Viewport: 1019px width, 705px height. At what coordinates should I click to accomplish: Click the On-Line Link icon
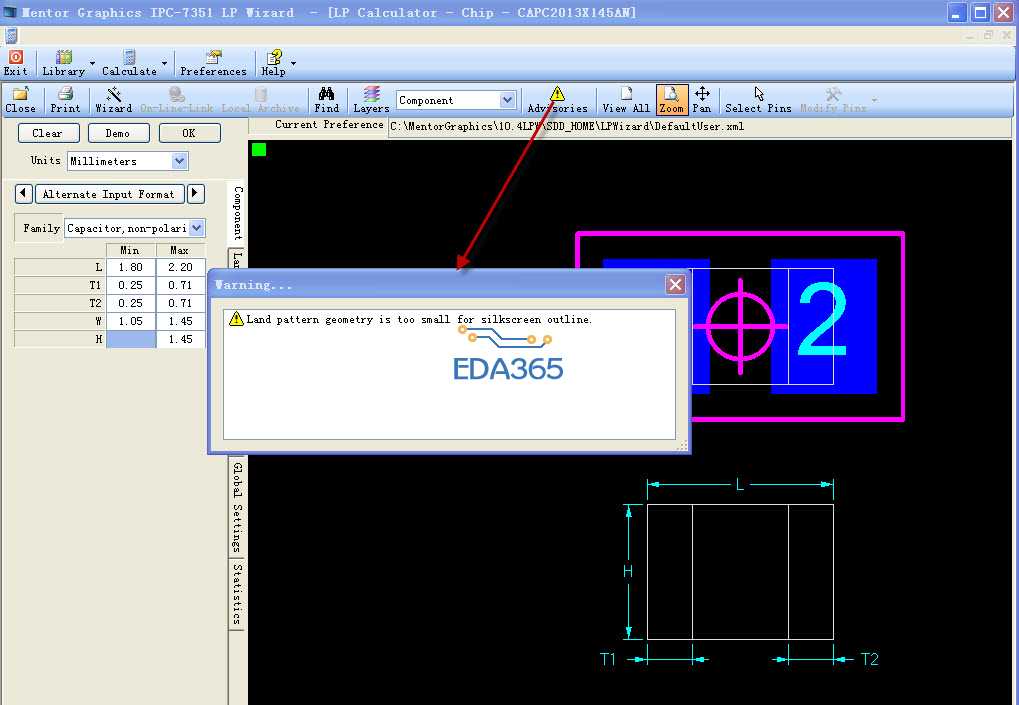pyautogui.click(x=176, y=100)
